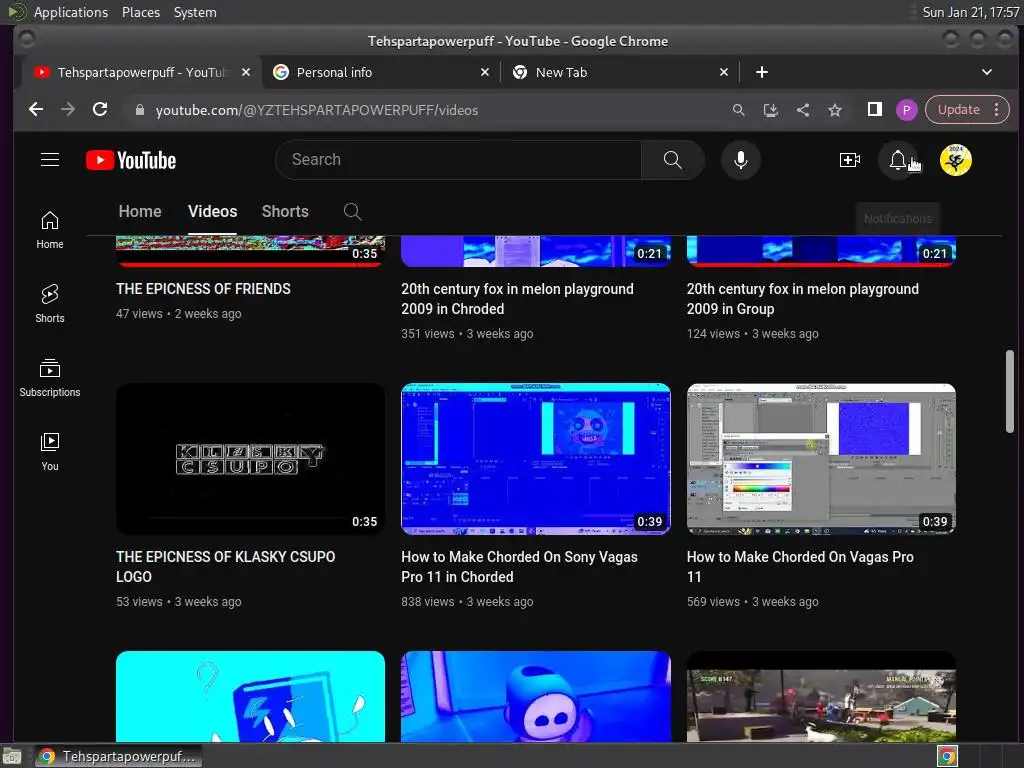The width and height of the screenshot is (1024, 768).
Task: Open 20th century fox 2009 in Chroded title
Action: (517, 298)
